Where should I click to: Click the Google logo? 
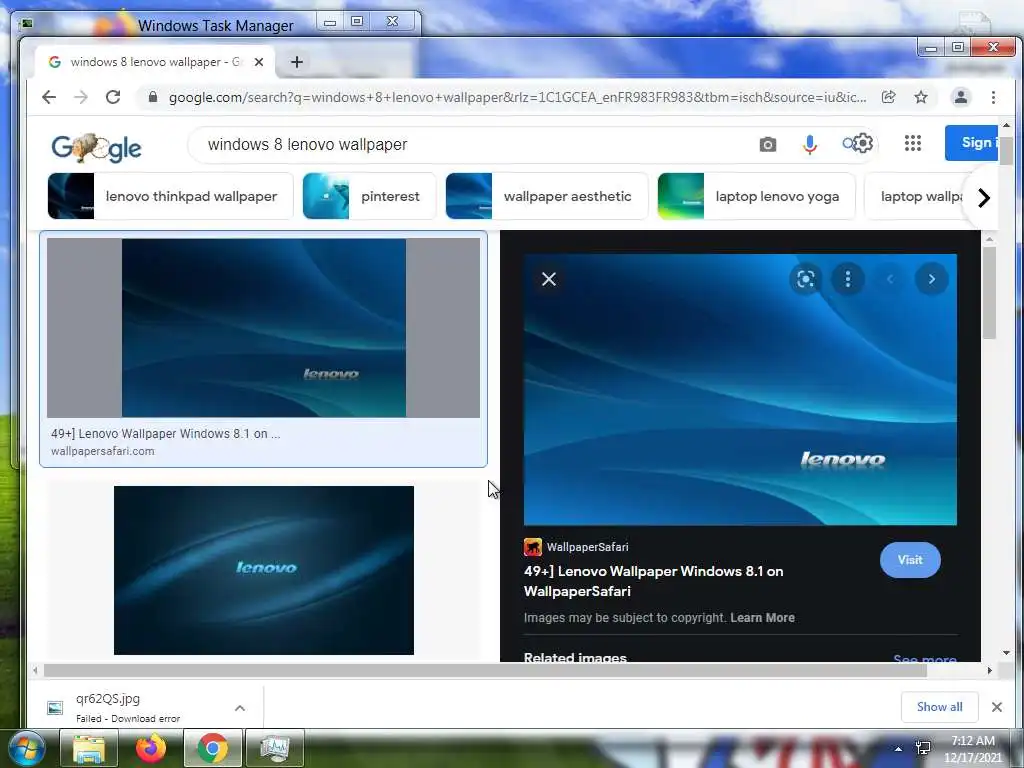[x=96, y=148]
